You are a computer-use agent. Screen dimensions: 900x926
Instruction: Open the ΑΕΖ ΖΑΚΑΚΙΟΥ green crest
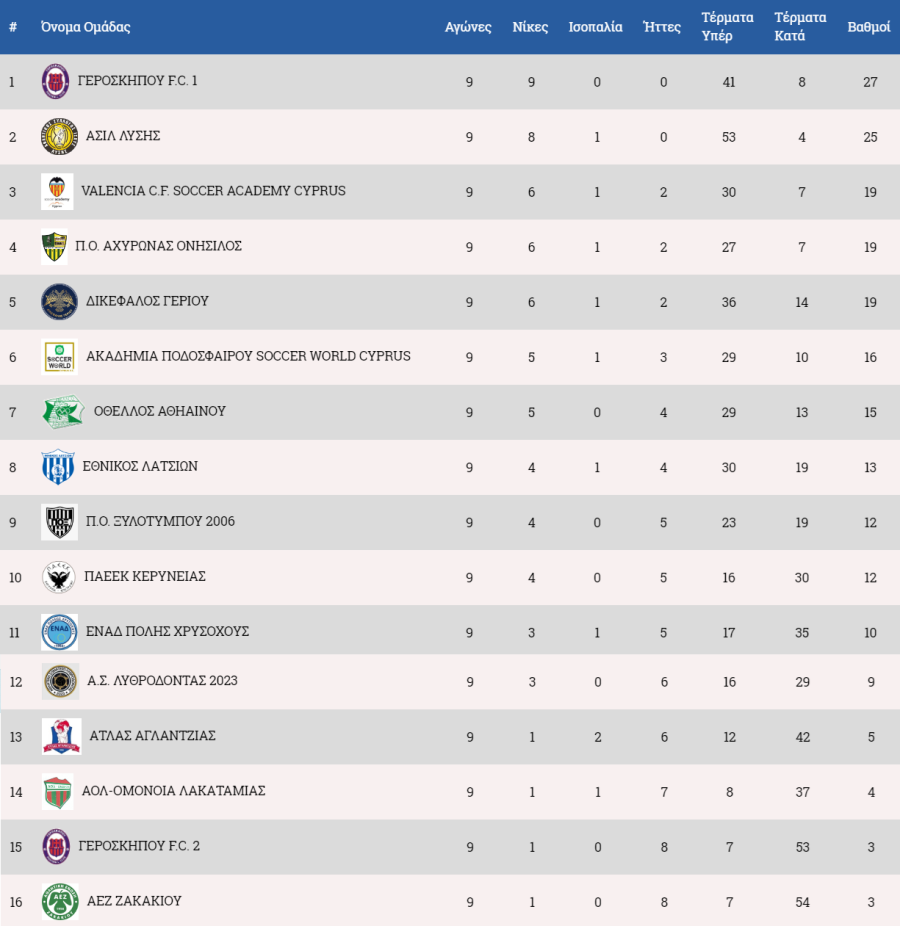60,902
